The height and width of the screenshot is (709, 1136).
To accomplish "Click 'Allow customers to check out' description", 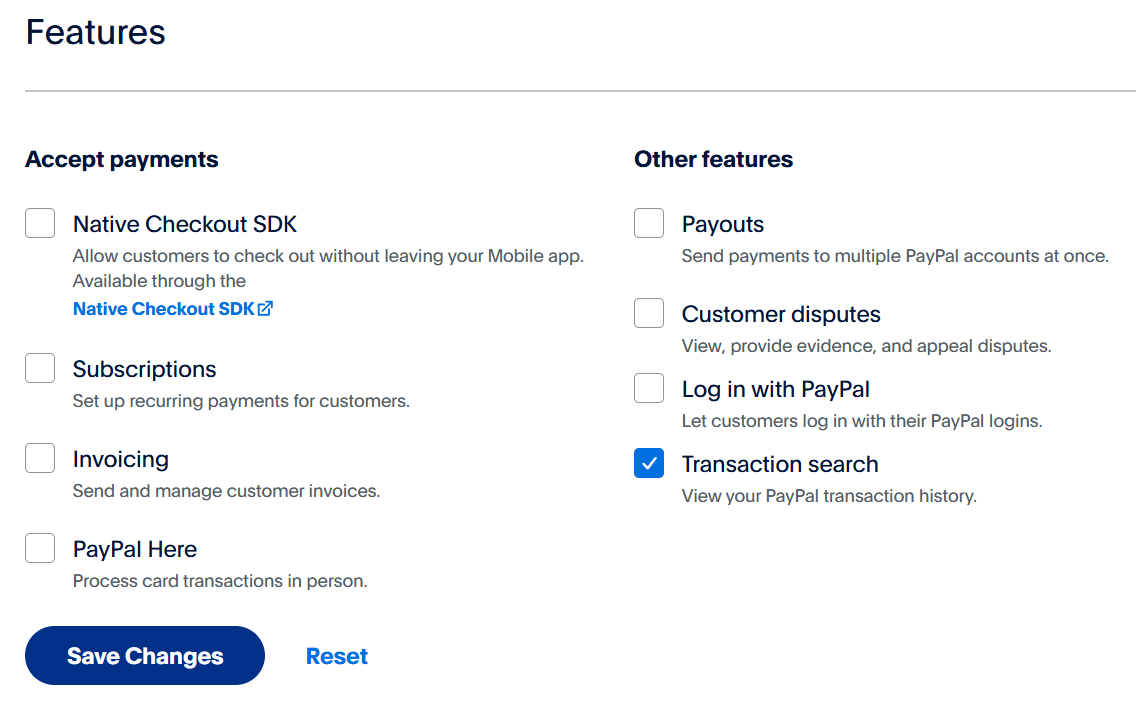I will tap(328, 269).
